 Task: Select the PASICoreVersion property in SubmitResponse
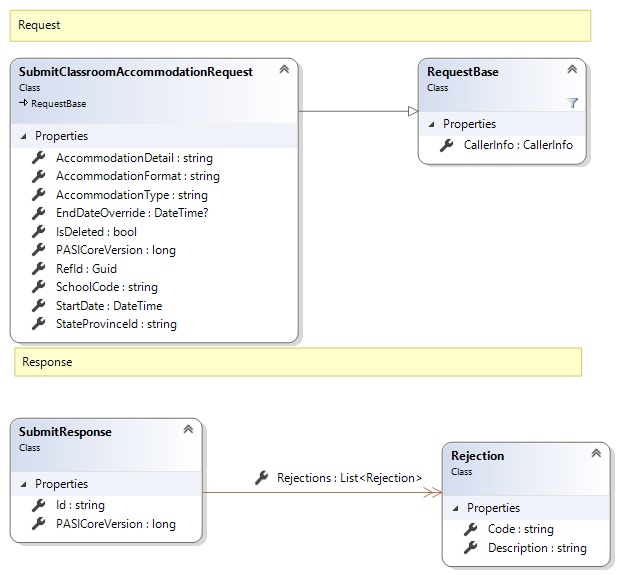[115, 524]
